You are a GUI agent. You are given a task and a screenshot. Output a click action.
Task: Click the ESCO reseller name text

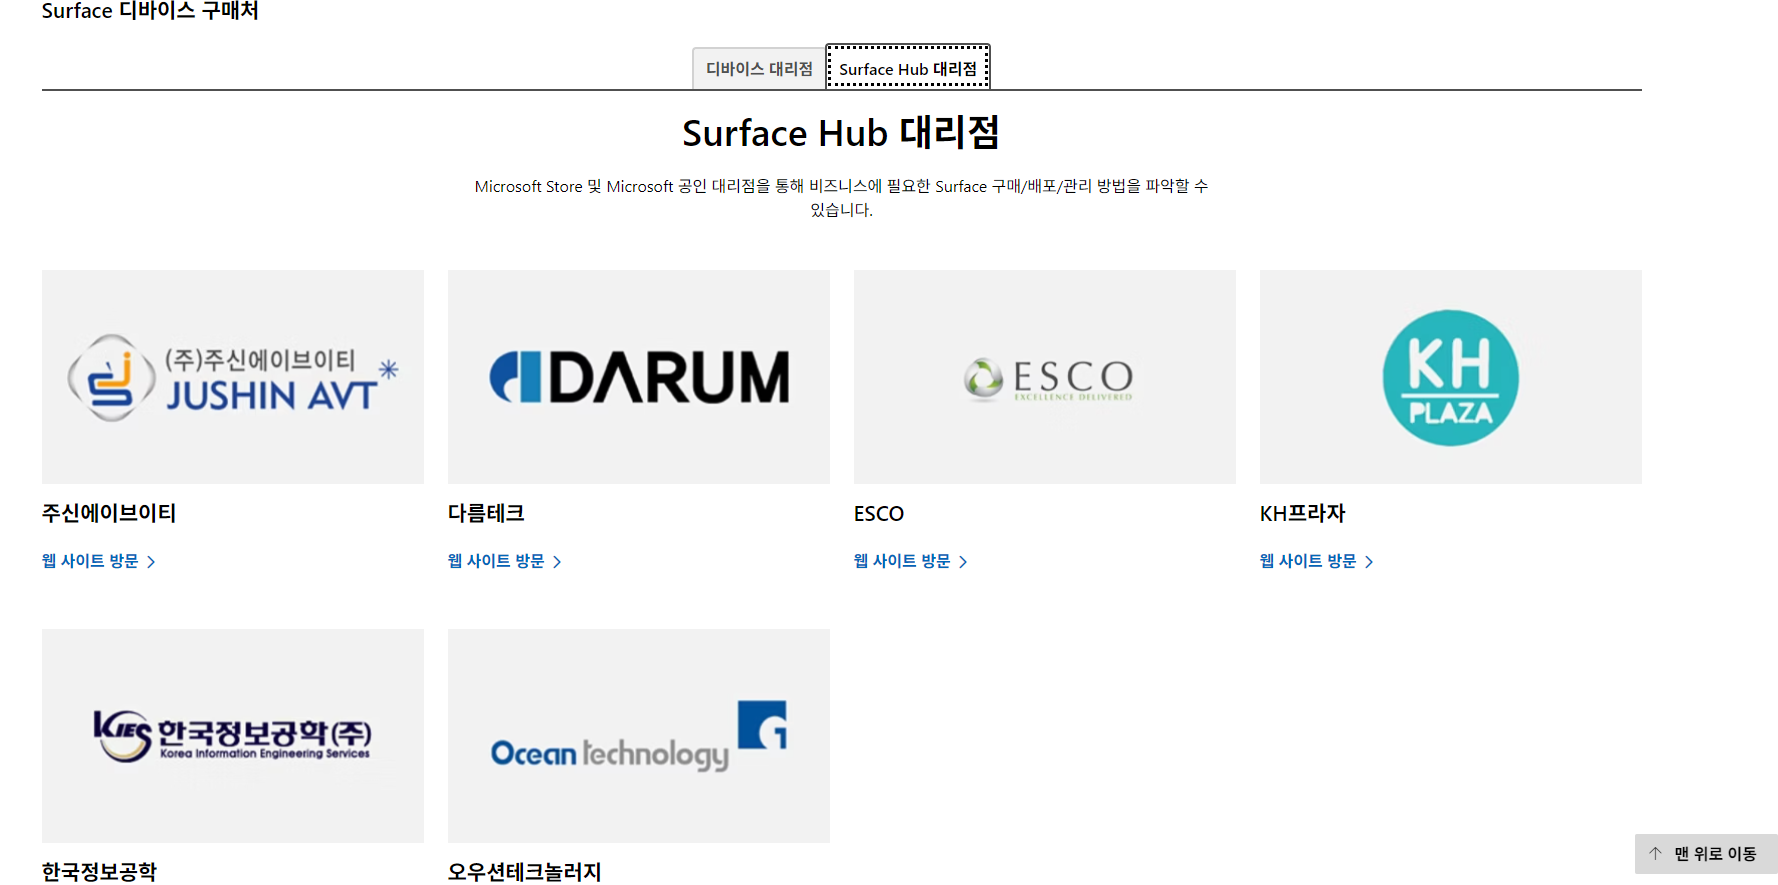click(x=879, y=514)
